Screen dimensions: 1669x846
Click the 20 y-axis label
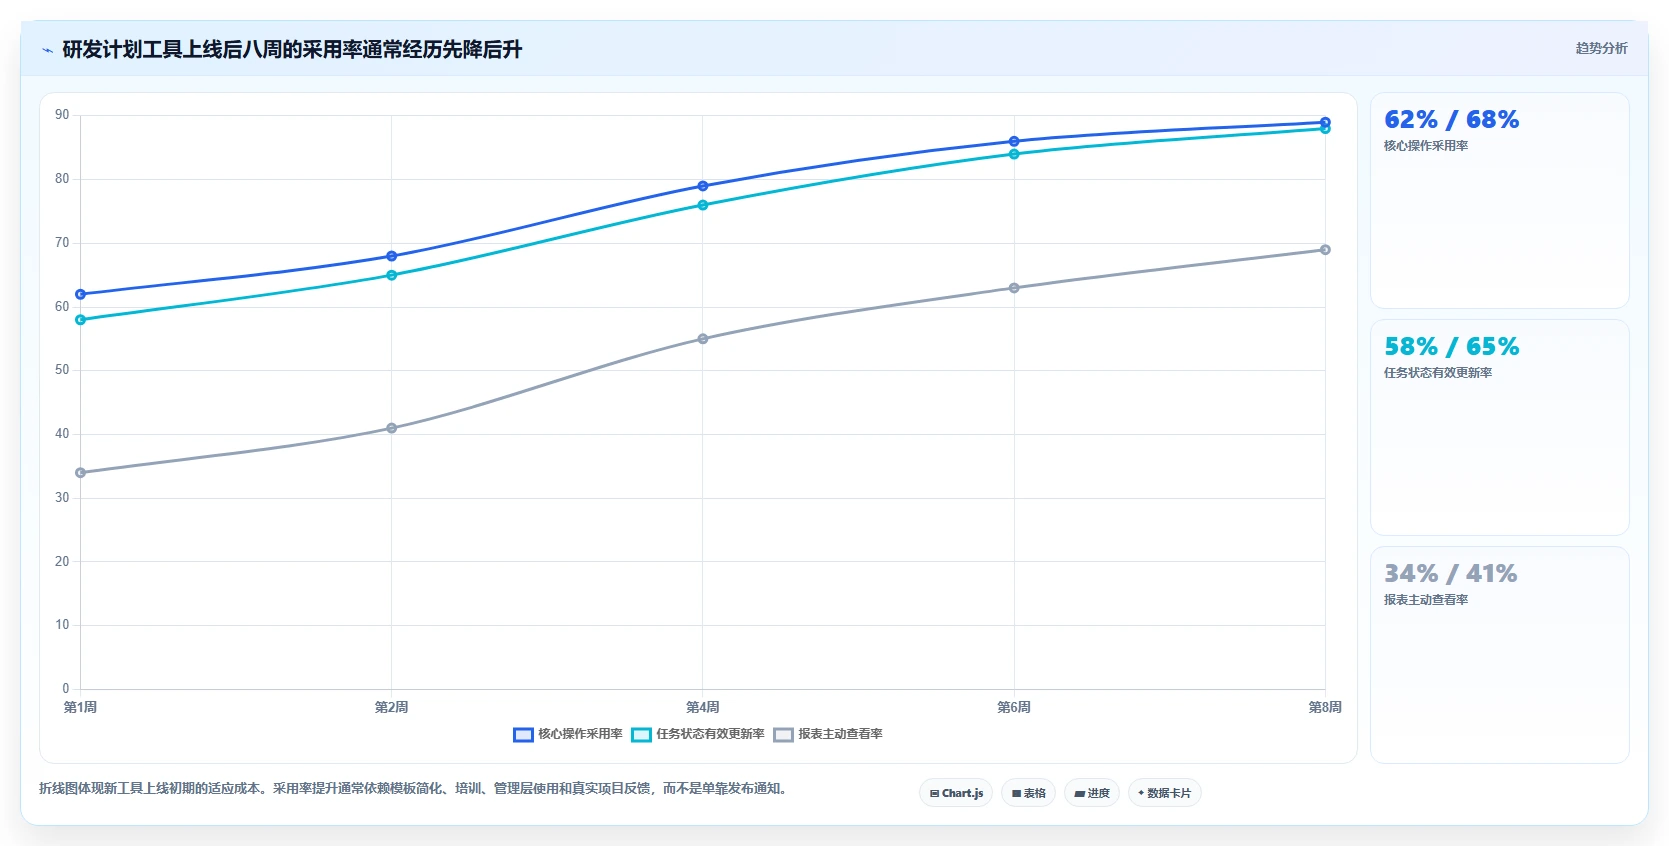pos(62,562)
